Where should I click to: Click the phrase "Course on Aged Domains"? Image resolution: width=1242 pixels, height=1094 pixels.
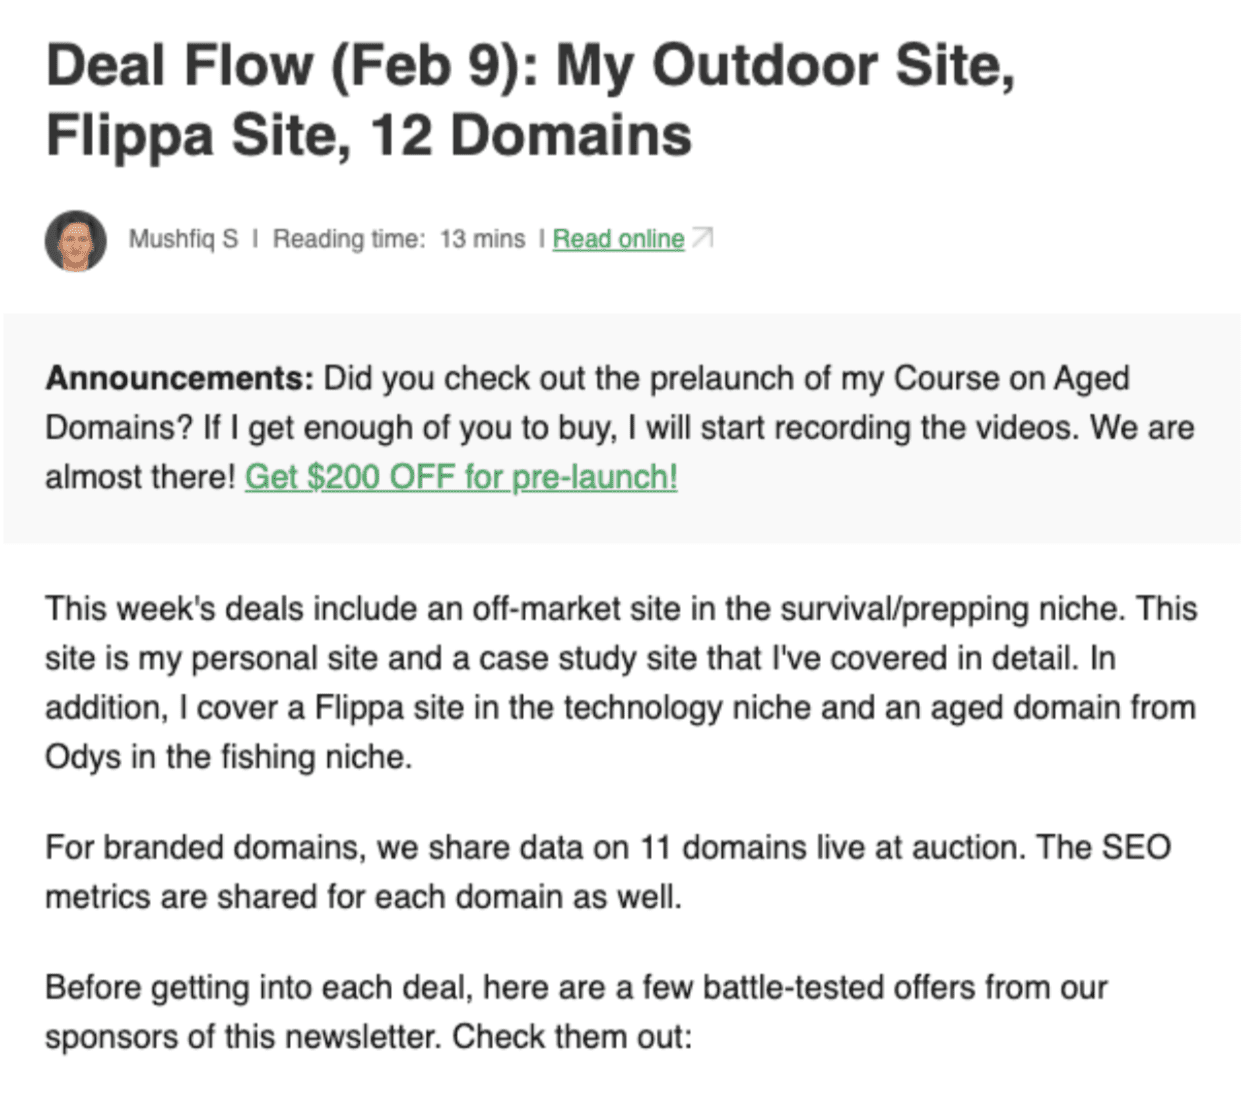coord(1010,379)
